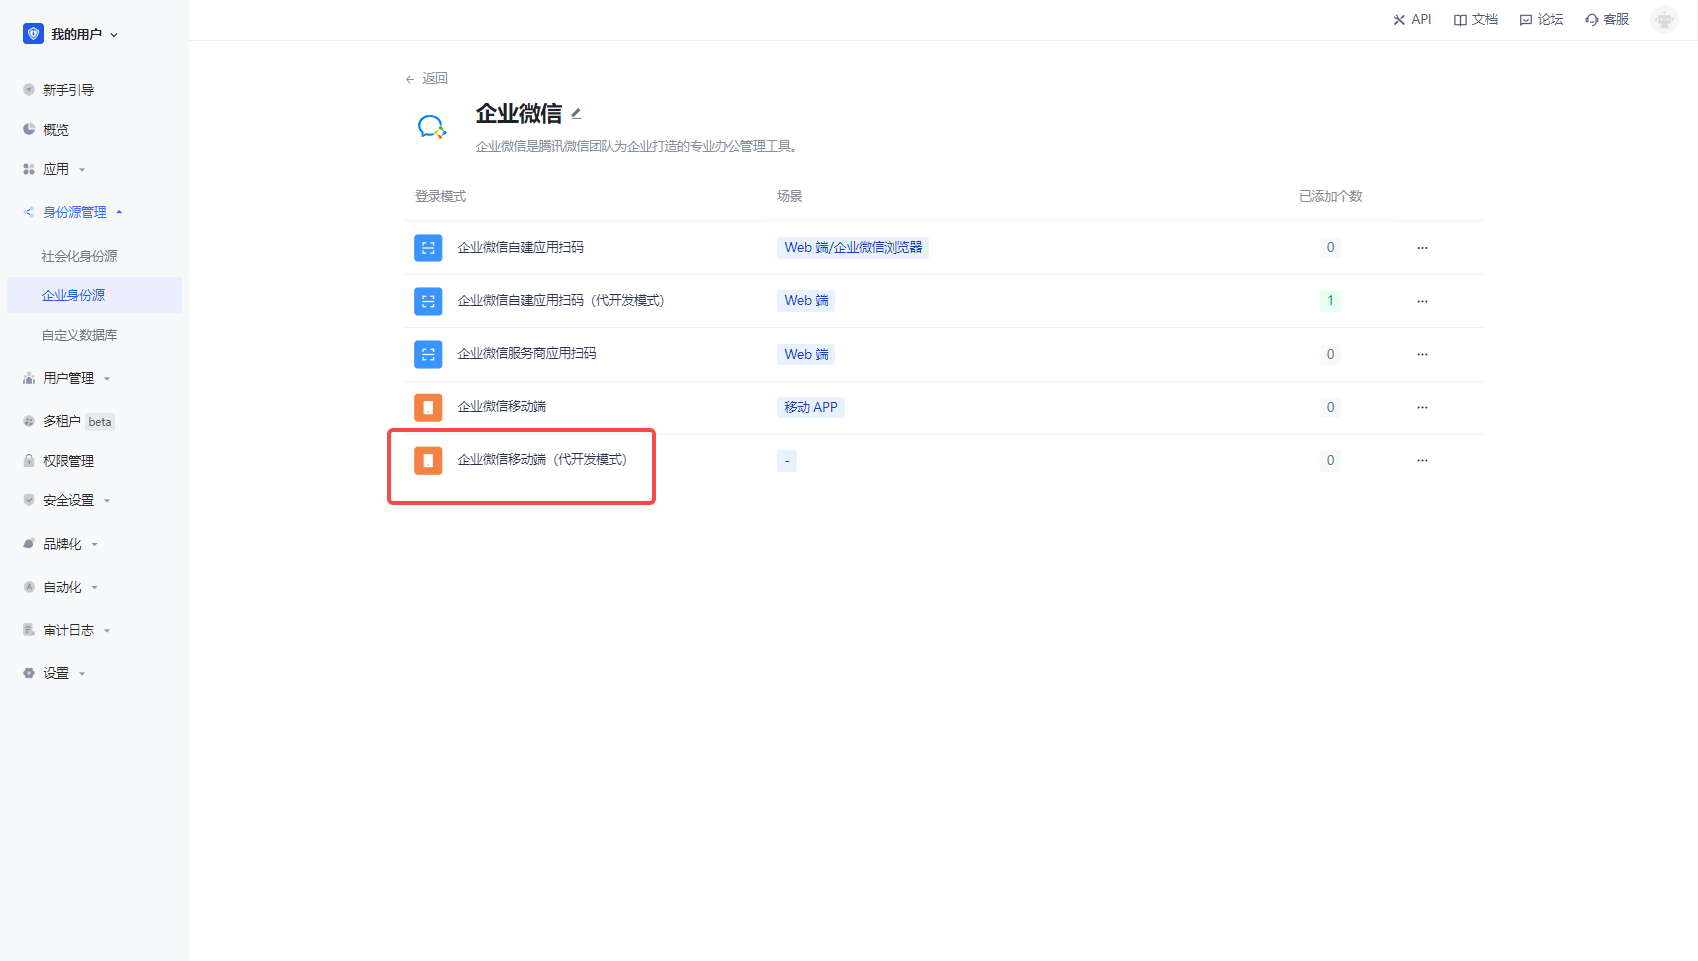Expand the 安全设置 sidebar menu

pos(68,501)
